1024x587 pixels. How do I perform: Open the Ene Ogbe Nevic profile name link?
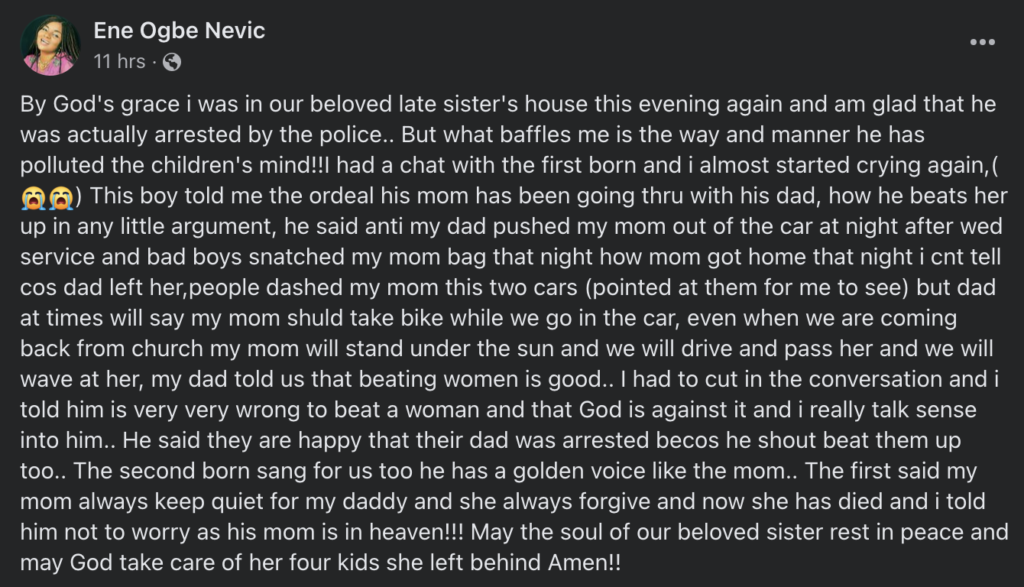point(179,31)
